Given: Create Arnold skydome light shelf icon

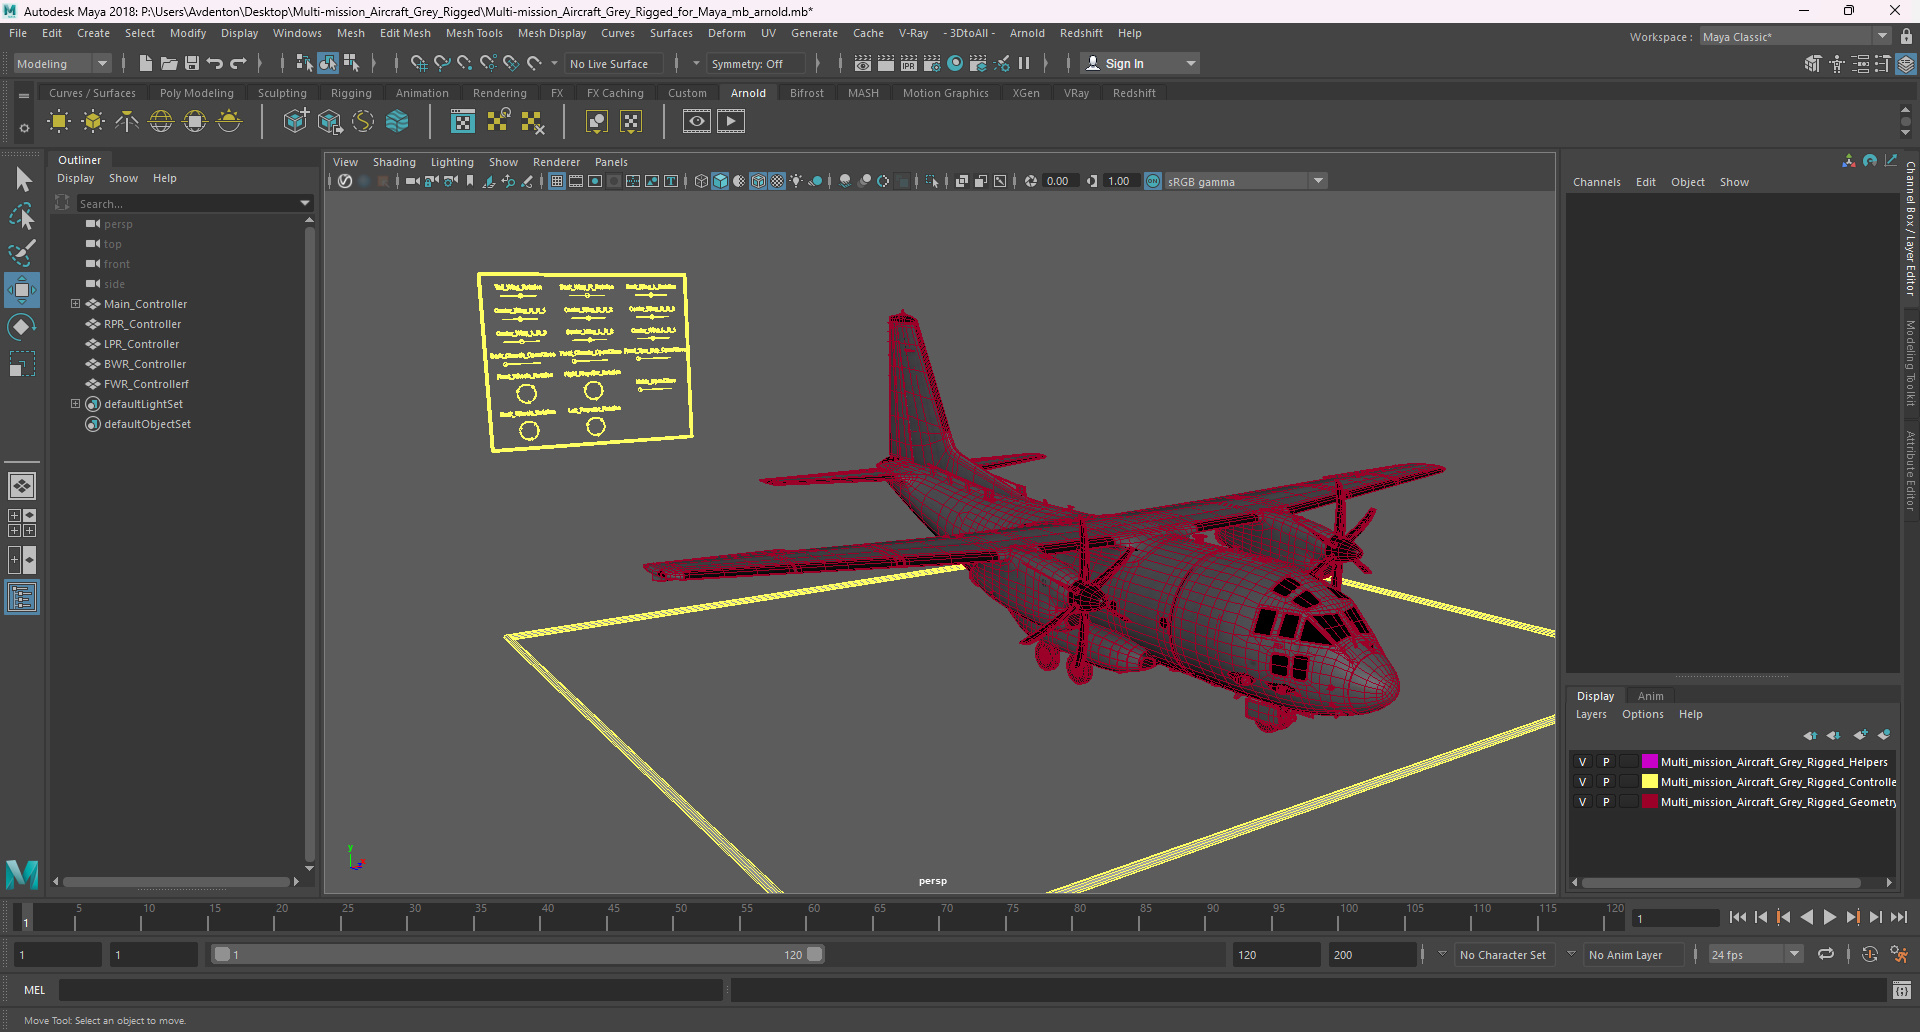Looking at the screenshot, I should (x=161, y=122).
